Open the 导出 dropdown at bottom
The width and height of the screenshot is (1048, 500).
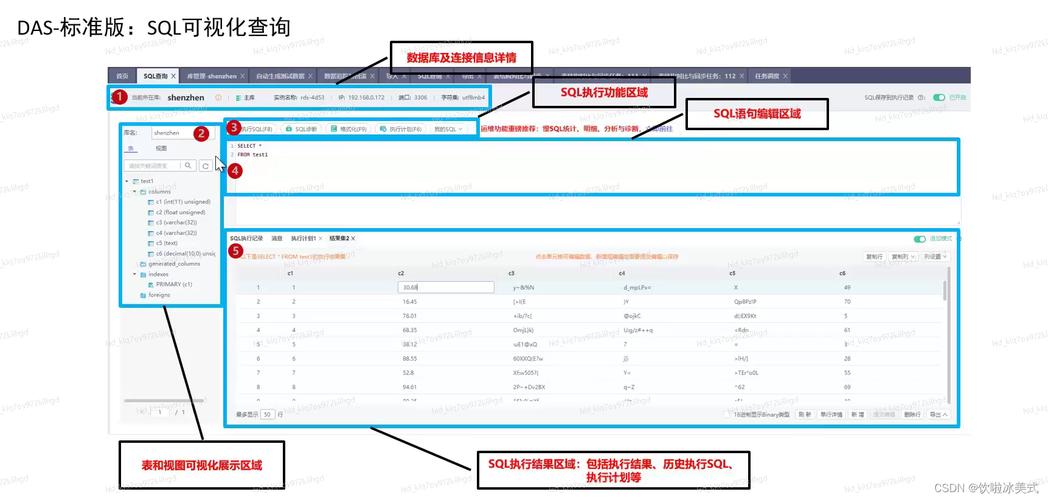[x=936, y=414]
